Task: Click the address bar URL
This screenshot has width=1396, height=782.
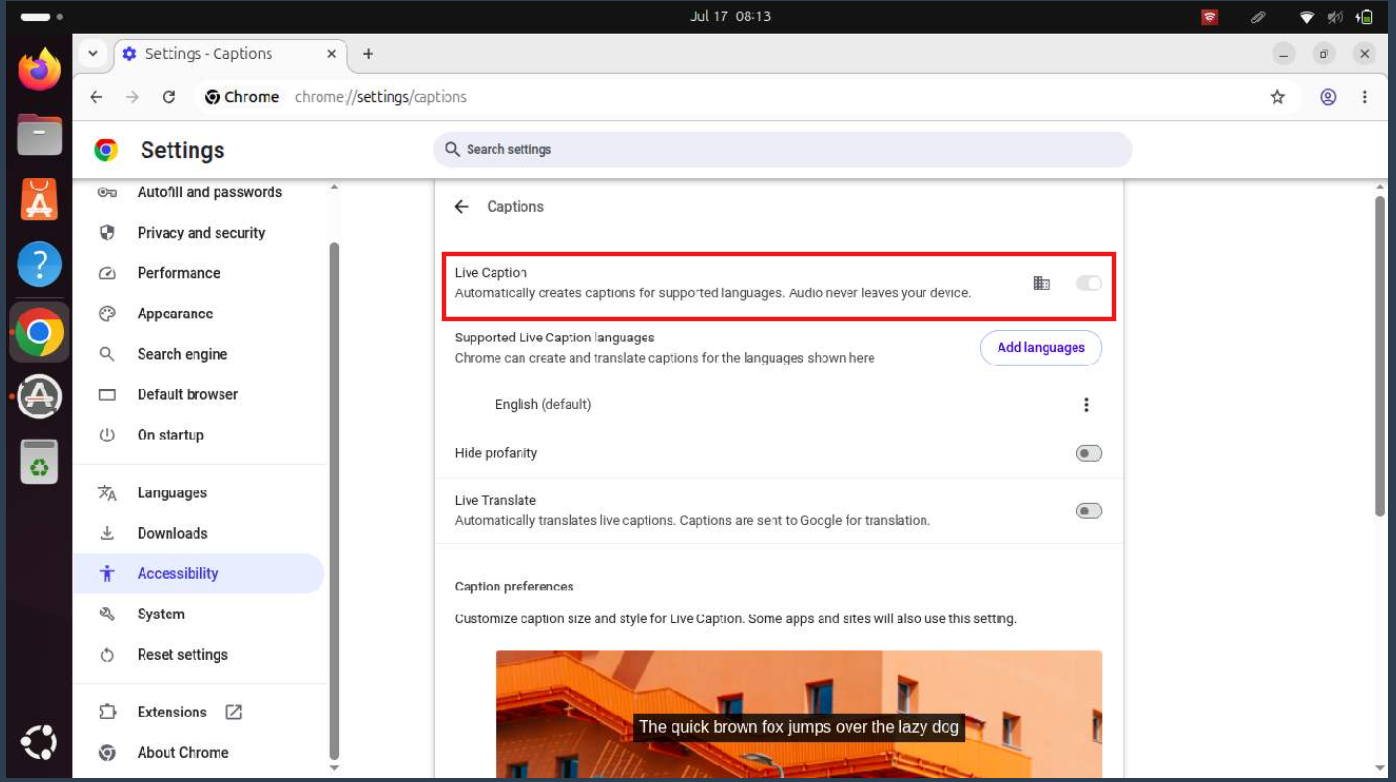Action: click(x=381, y=97)
